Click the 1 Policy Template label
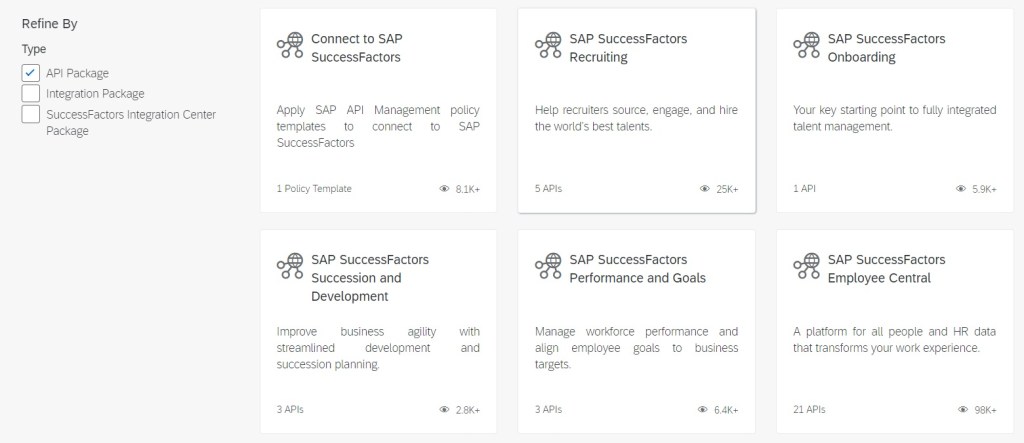The width and height of the screenshot is (1024, 443). pyautogui.click(x=314, y=189)
